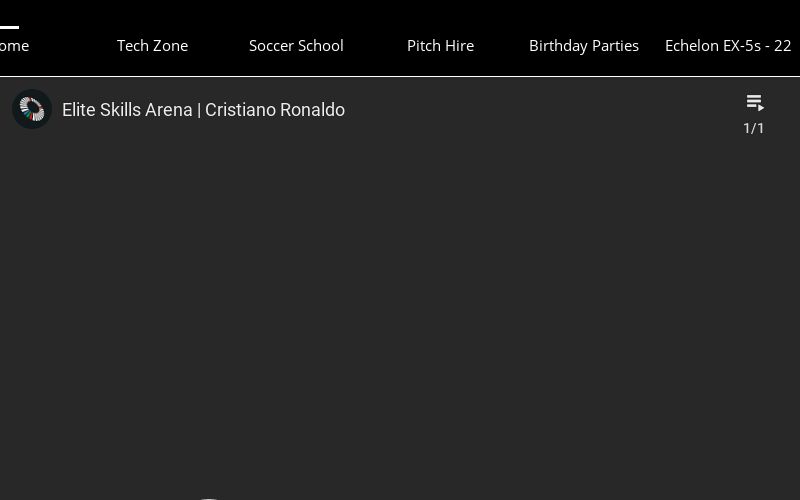Viewport: 800px width, 500px height.
Task: Click the word 'Zone' in the nav bar
Action: click(170, 46)
